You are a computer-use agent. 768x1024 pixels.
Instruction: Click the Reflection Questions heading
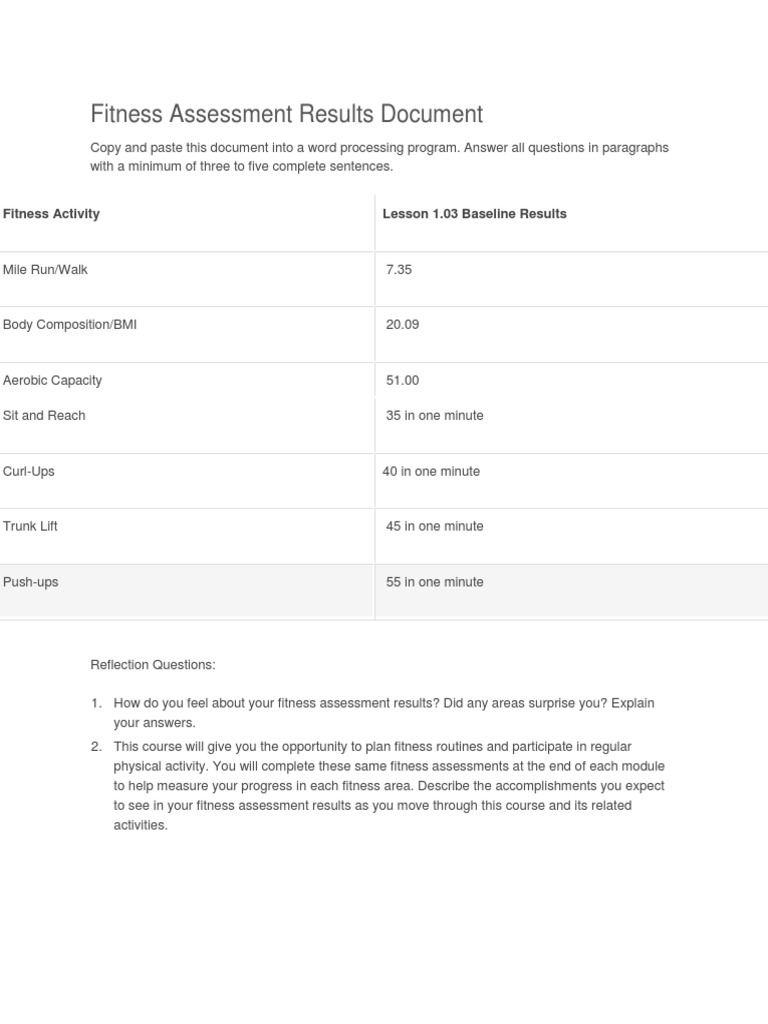coord(153,665)
